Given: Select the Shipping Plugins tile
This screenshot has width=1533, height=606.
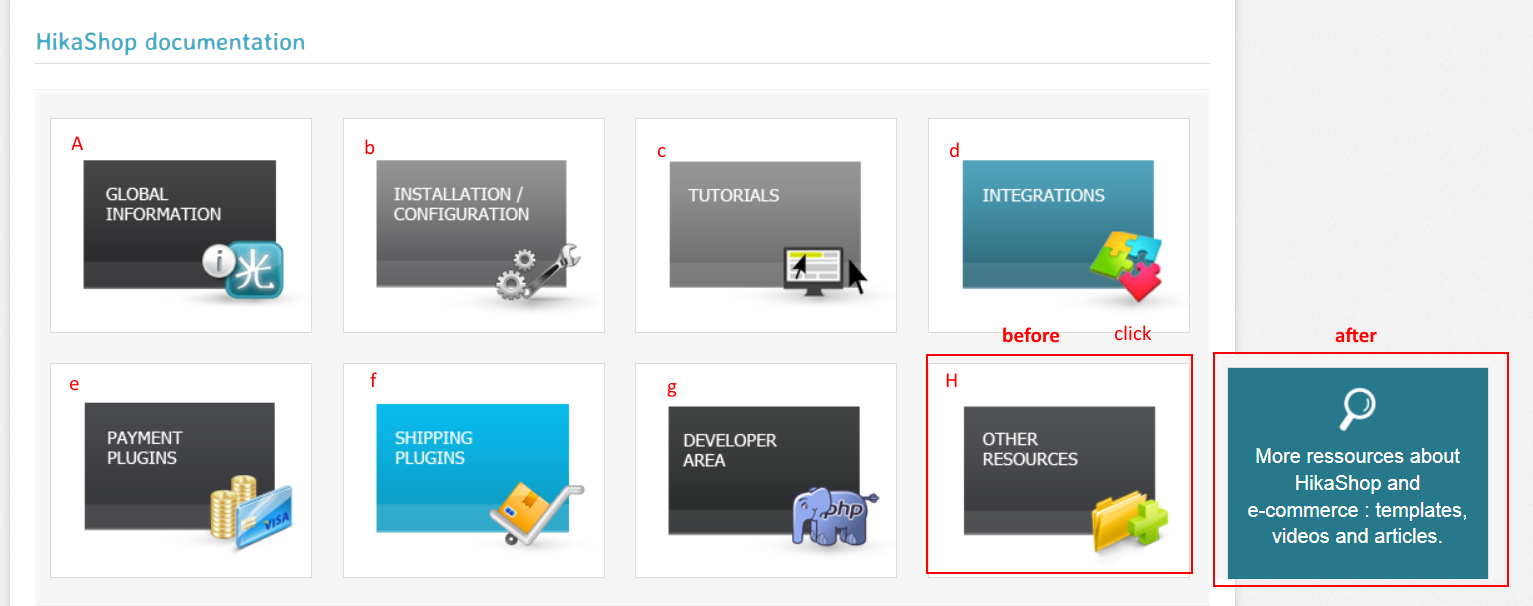Looking at the screenshot, I should (x=474, y=470).
